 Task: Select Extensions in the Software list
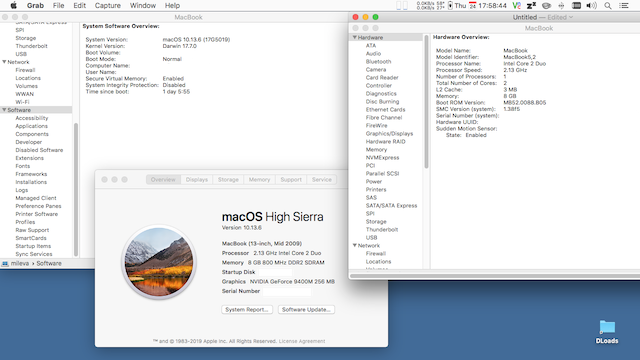pyautogui.click(x=29, y=158)
